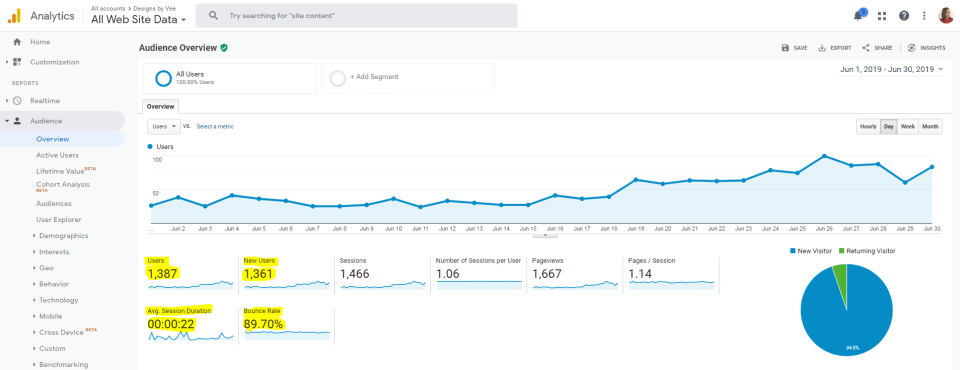Open the Users metric dropdown
This screenshot has height=370, width=960.
(x=163, y=126)
